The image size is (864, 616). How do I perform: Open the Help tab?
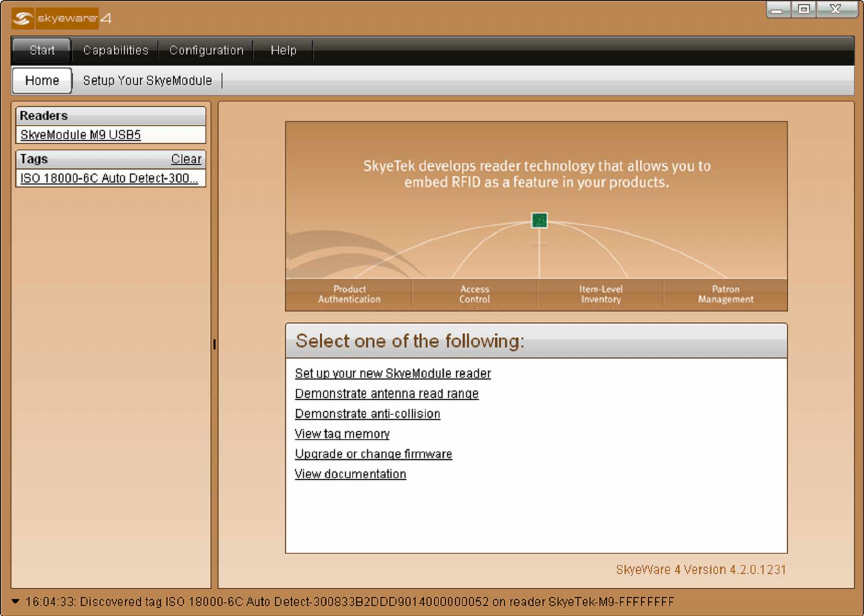pos(283,50)
